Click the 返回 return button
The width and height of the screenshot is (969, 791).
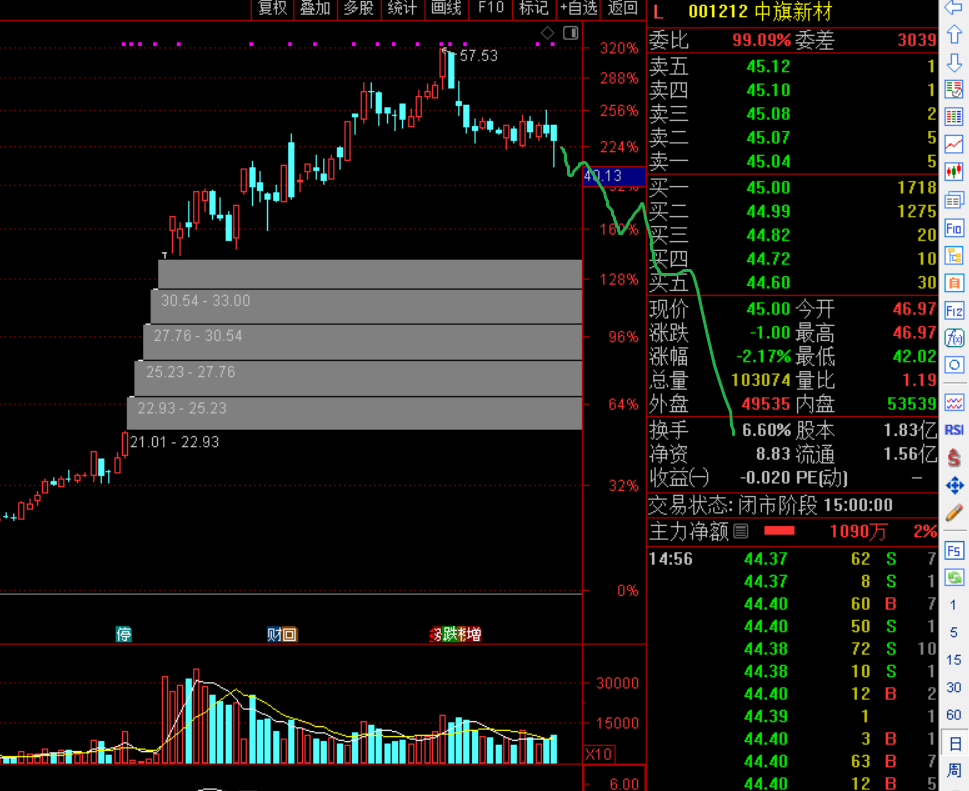click(x=622, y=8)
